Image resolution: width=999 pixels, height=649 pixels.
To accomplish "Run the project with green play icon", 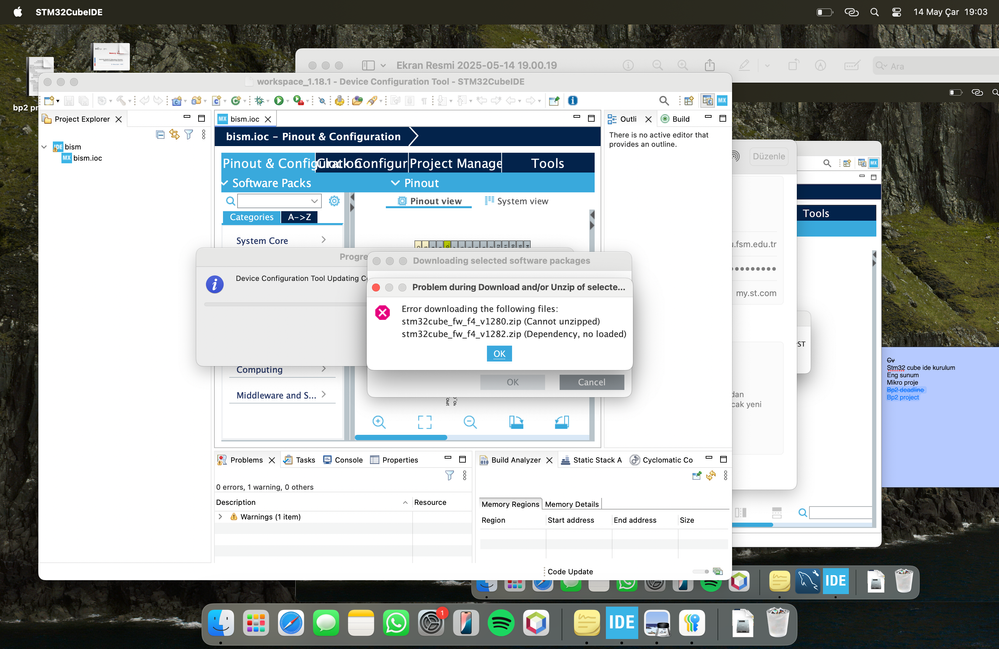I will (278, 101).
